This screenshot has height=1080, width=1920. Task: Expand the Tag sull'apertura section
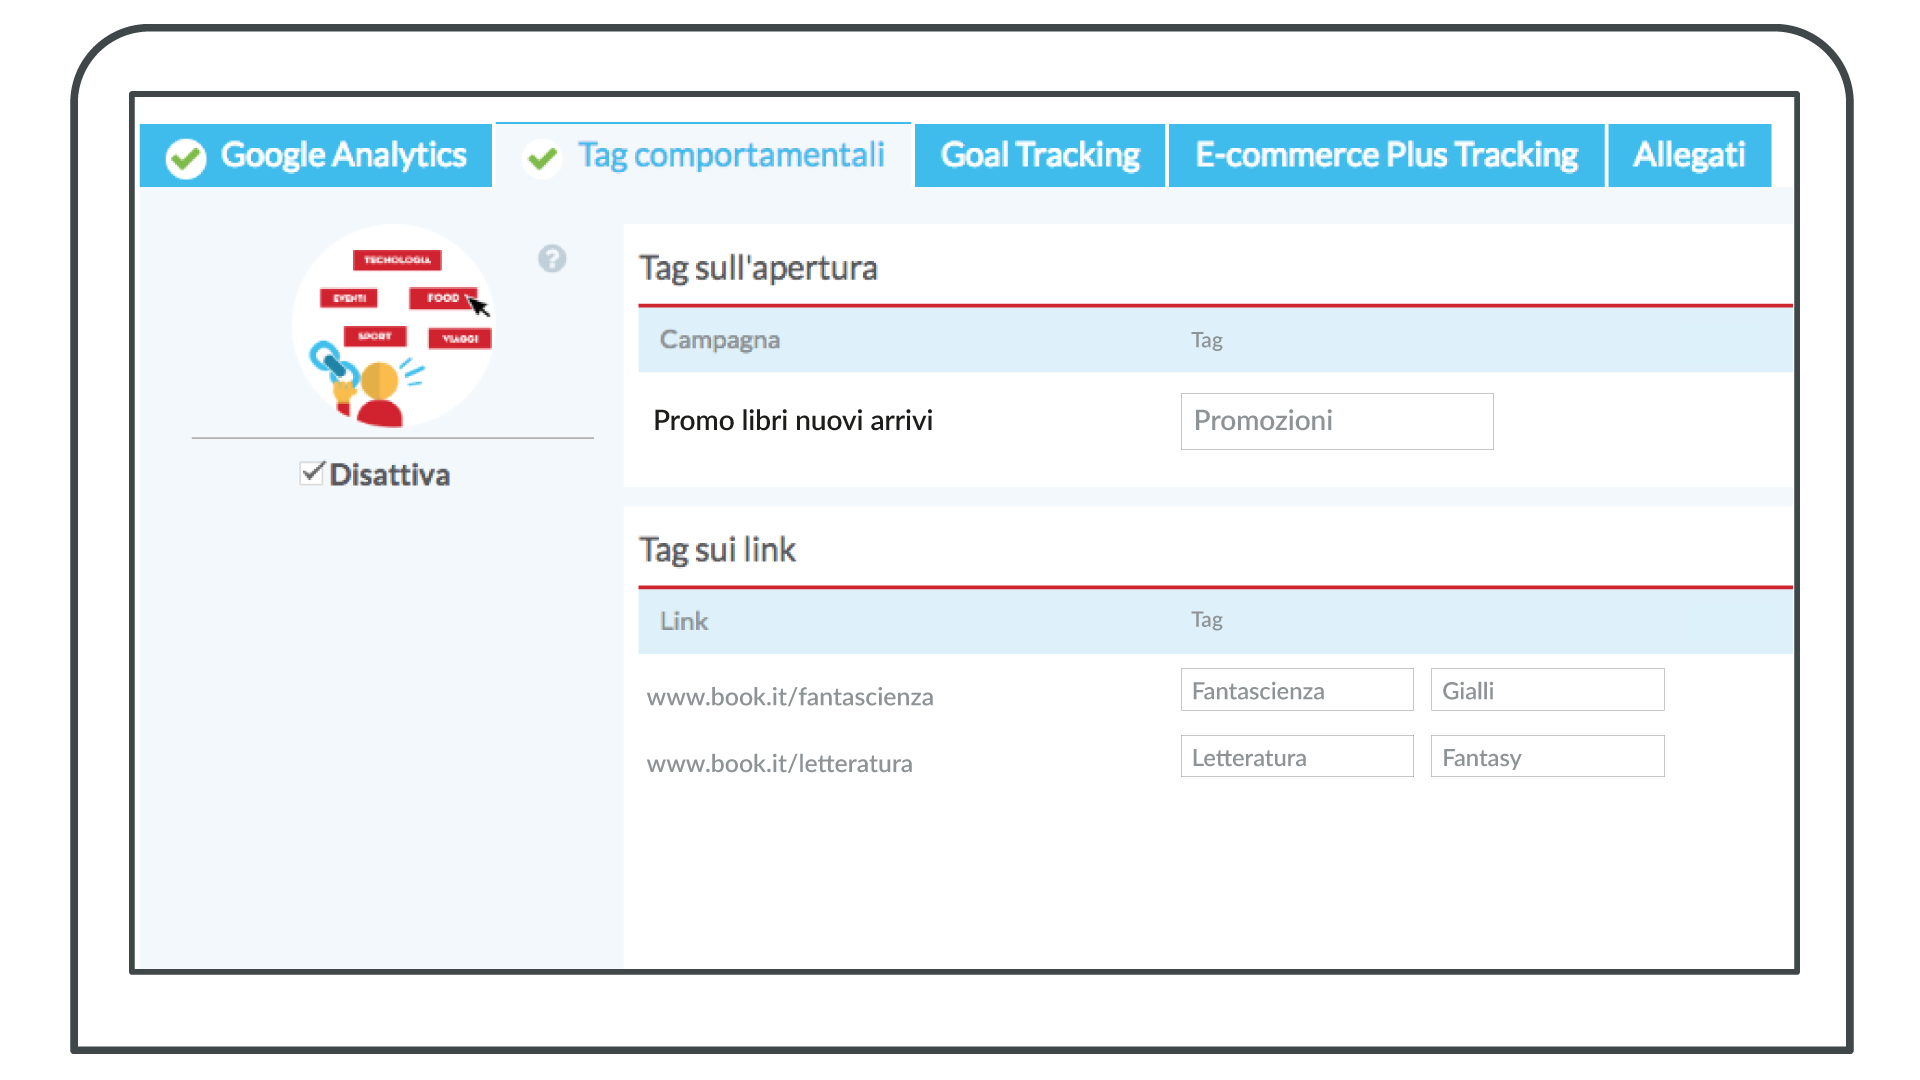click(x=762, y=265)
